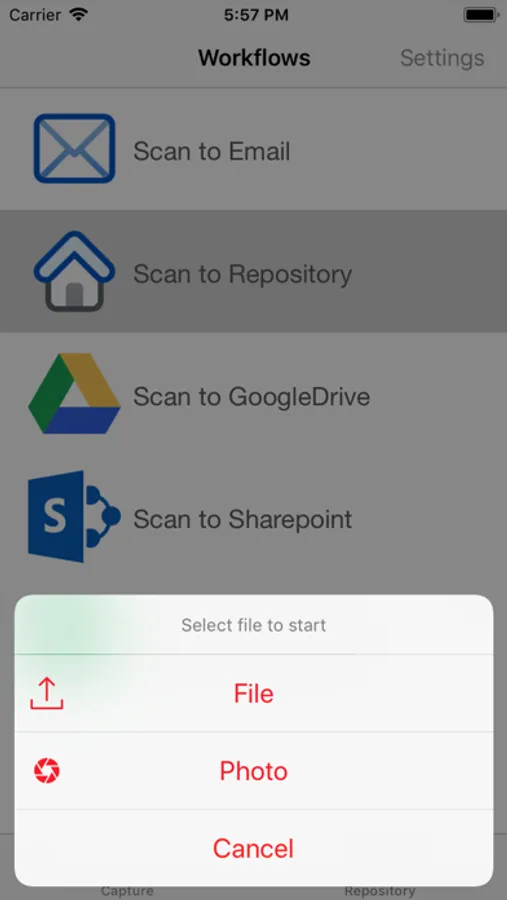Tap the Google Drive triangle icon
This screenshot has width=507, height=900.
[x=75, y=393]
